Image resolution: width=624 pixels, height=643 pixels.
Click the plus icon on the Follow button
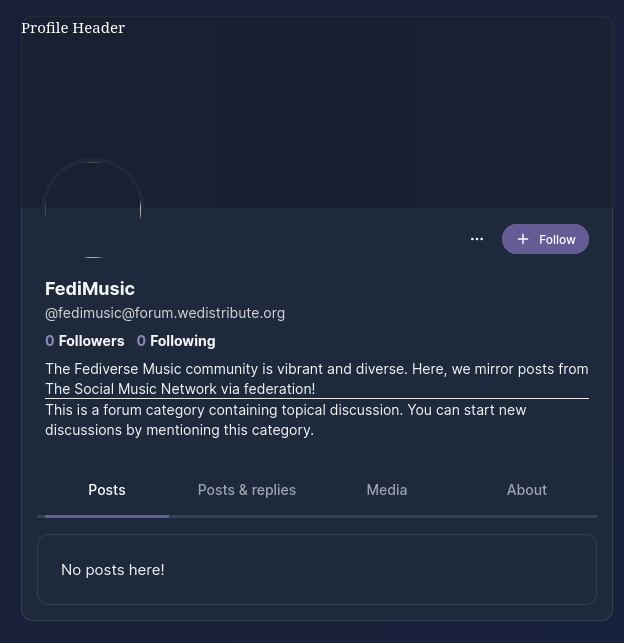click(523, 239)
